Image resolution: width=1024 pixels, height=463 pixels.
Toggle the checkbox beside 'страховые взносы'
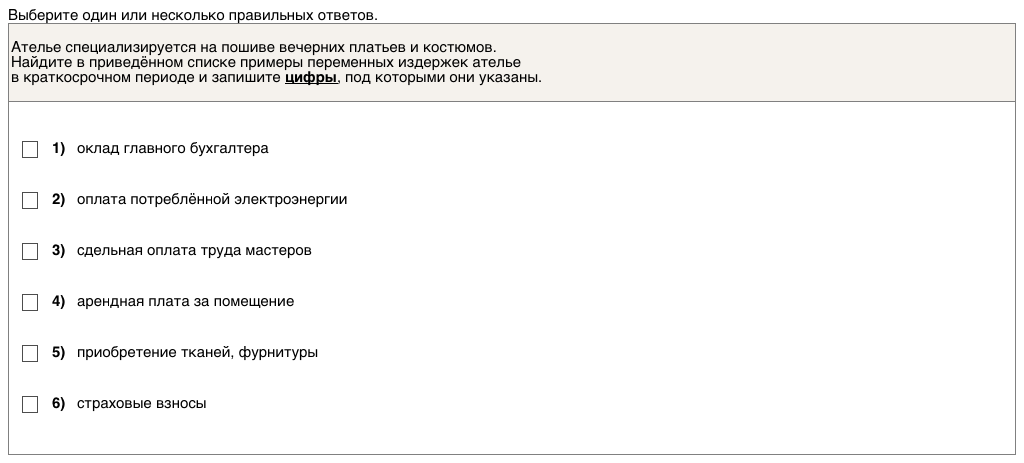pos(30,404)
